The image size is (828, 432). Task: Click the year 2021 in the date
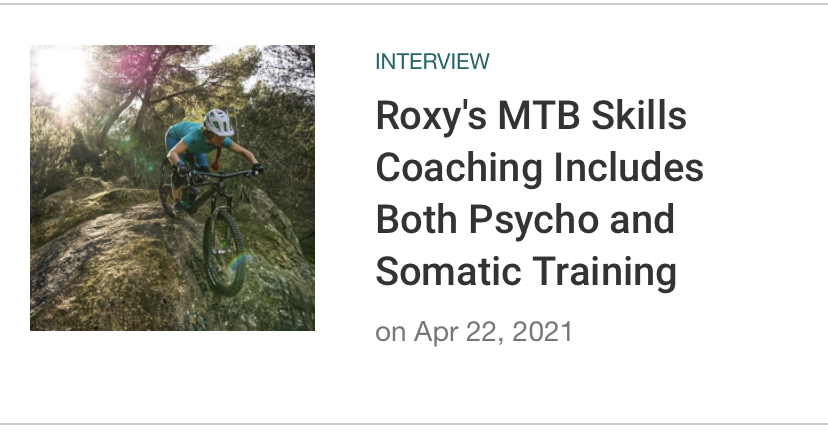pyautogui.click(x=542, y=332)
